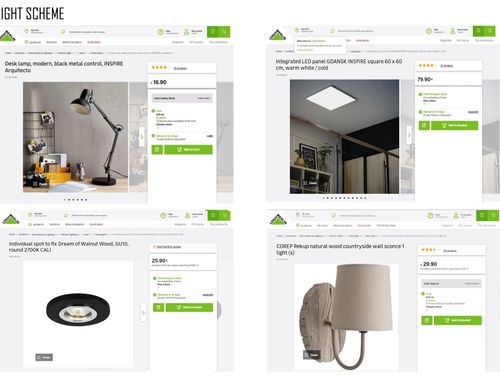Add the LED panel GDANSK to basket

coord(455,125)
